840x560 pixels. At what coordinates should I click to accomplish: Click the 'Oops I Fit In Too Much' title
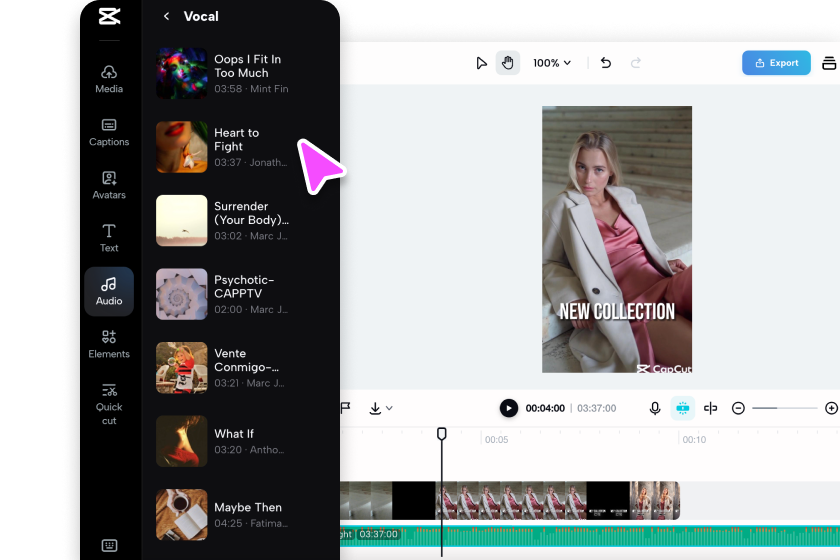(x=248, y=66)
